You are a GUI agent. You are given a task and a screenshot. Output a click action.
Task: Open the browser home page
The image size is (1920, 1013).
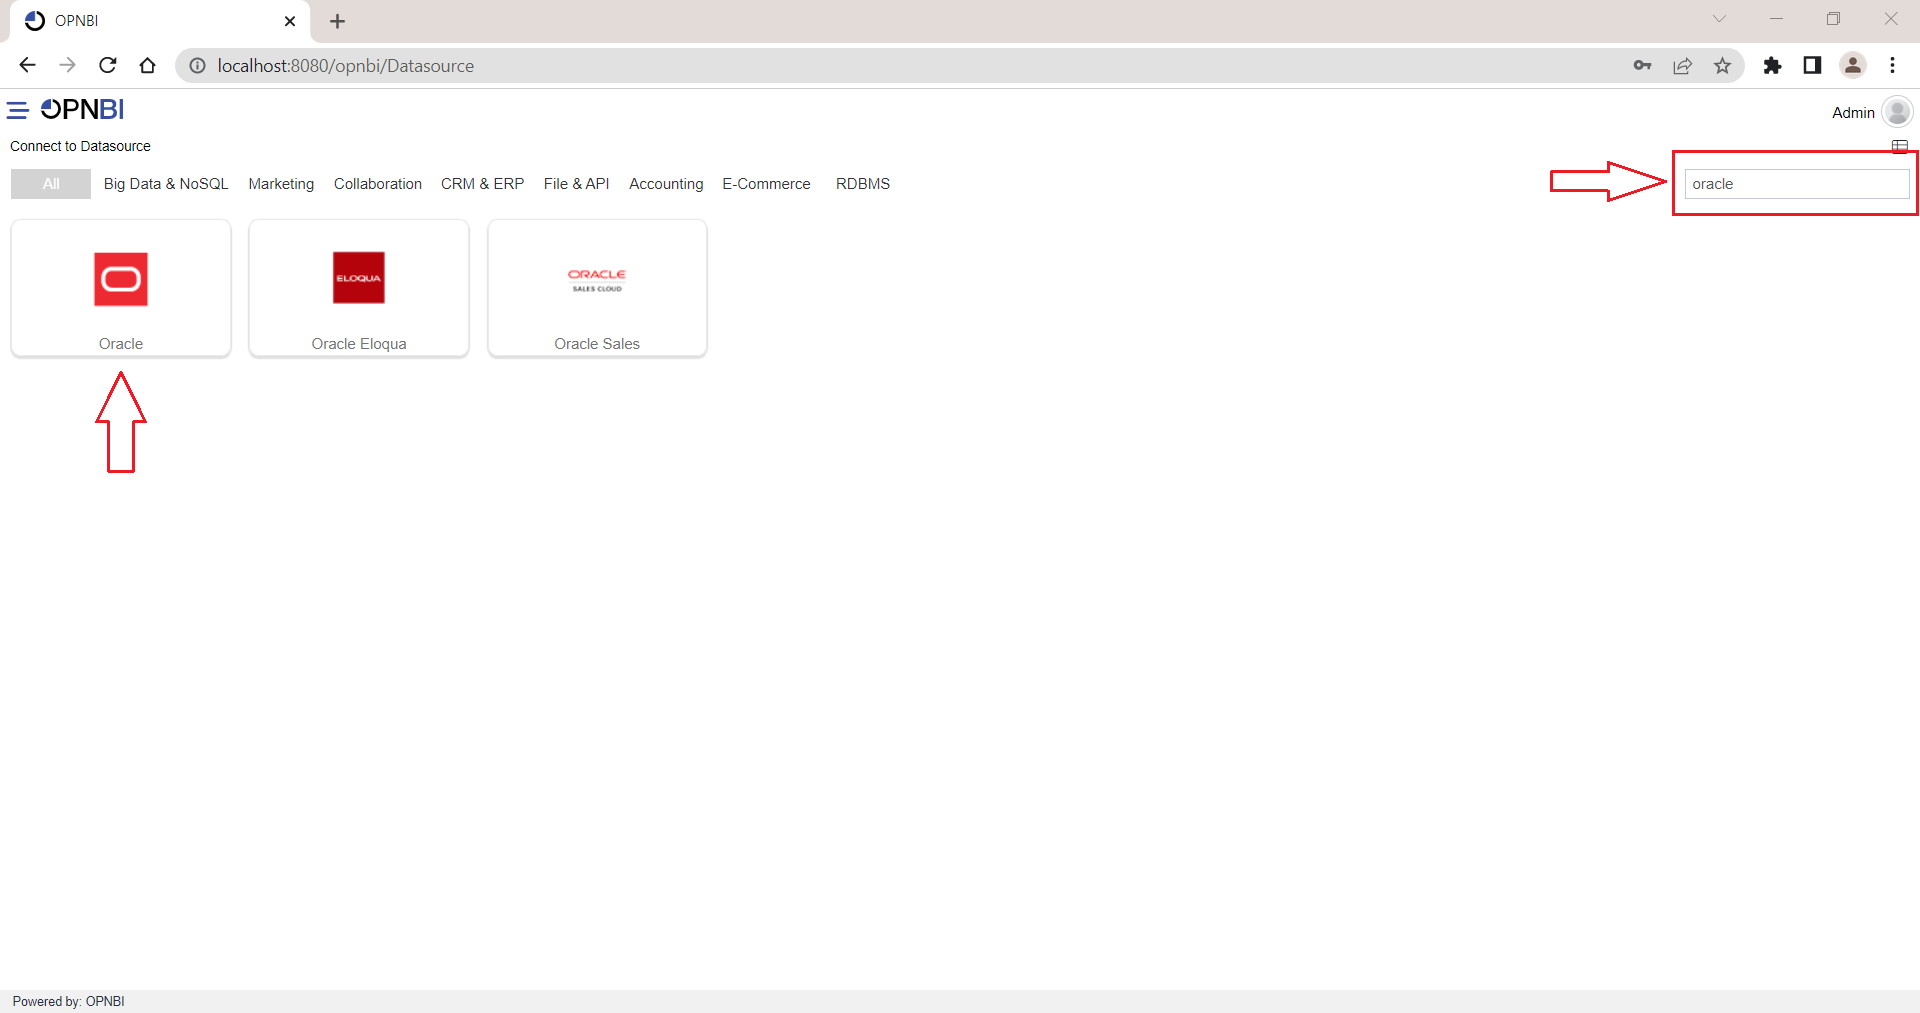point(148,65)
